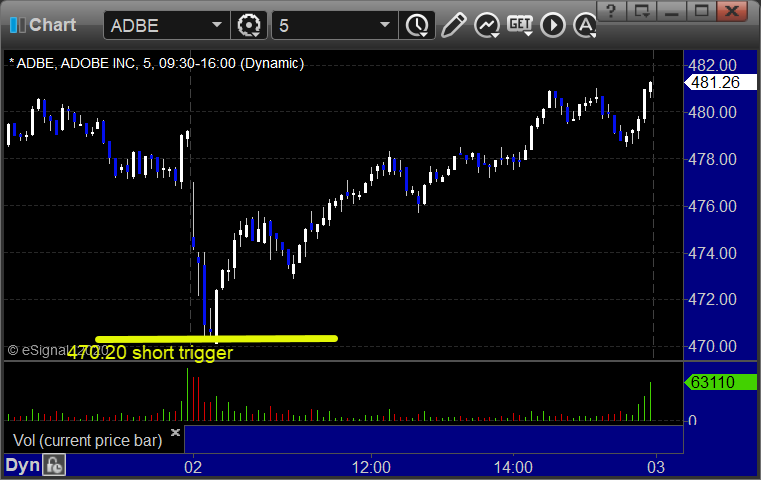The image size is (761, 480).
Task: Click the 472.00 price axis label
Action: tap(712, 299)
